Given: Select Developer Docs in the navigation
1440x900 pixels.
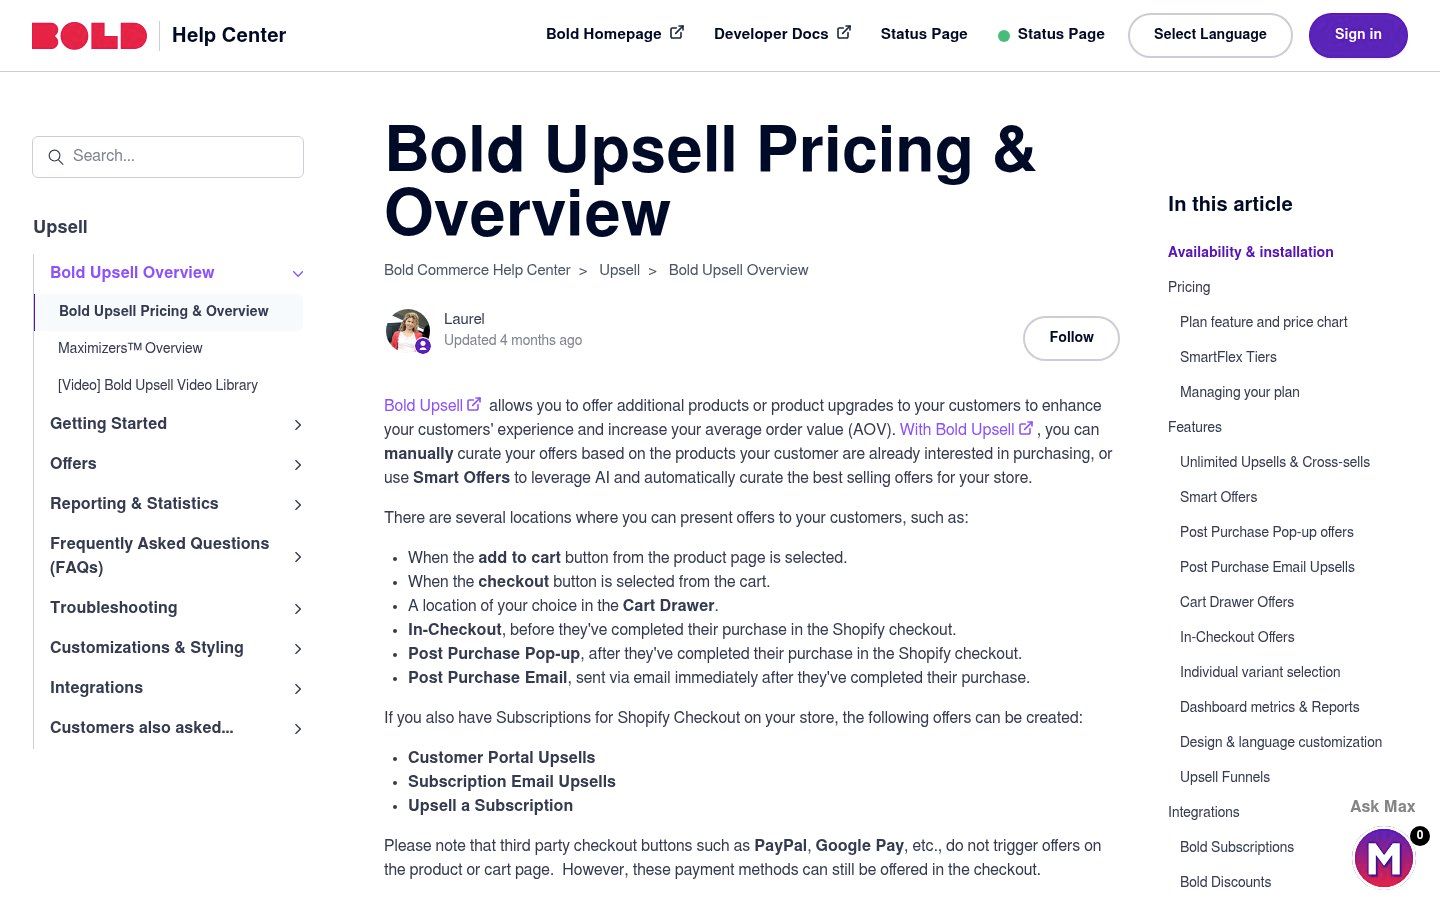Looking at the screenshot, I should (771, 33).
